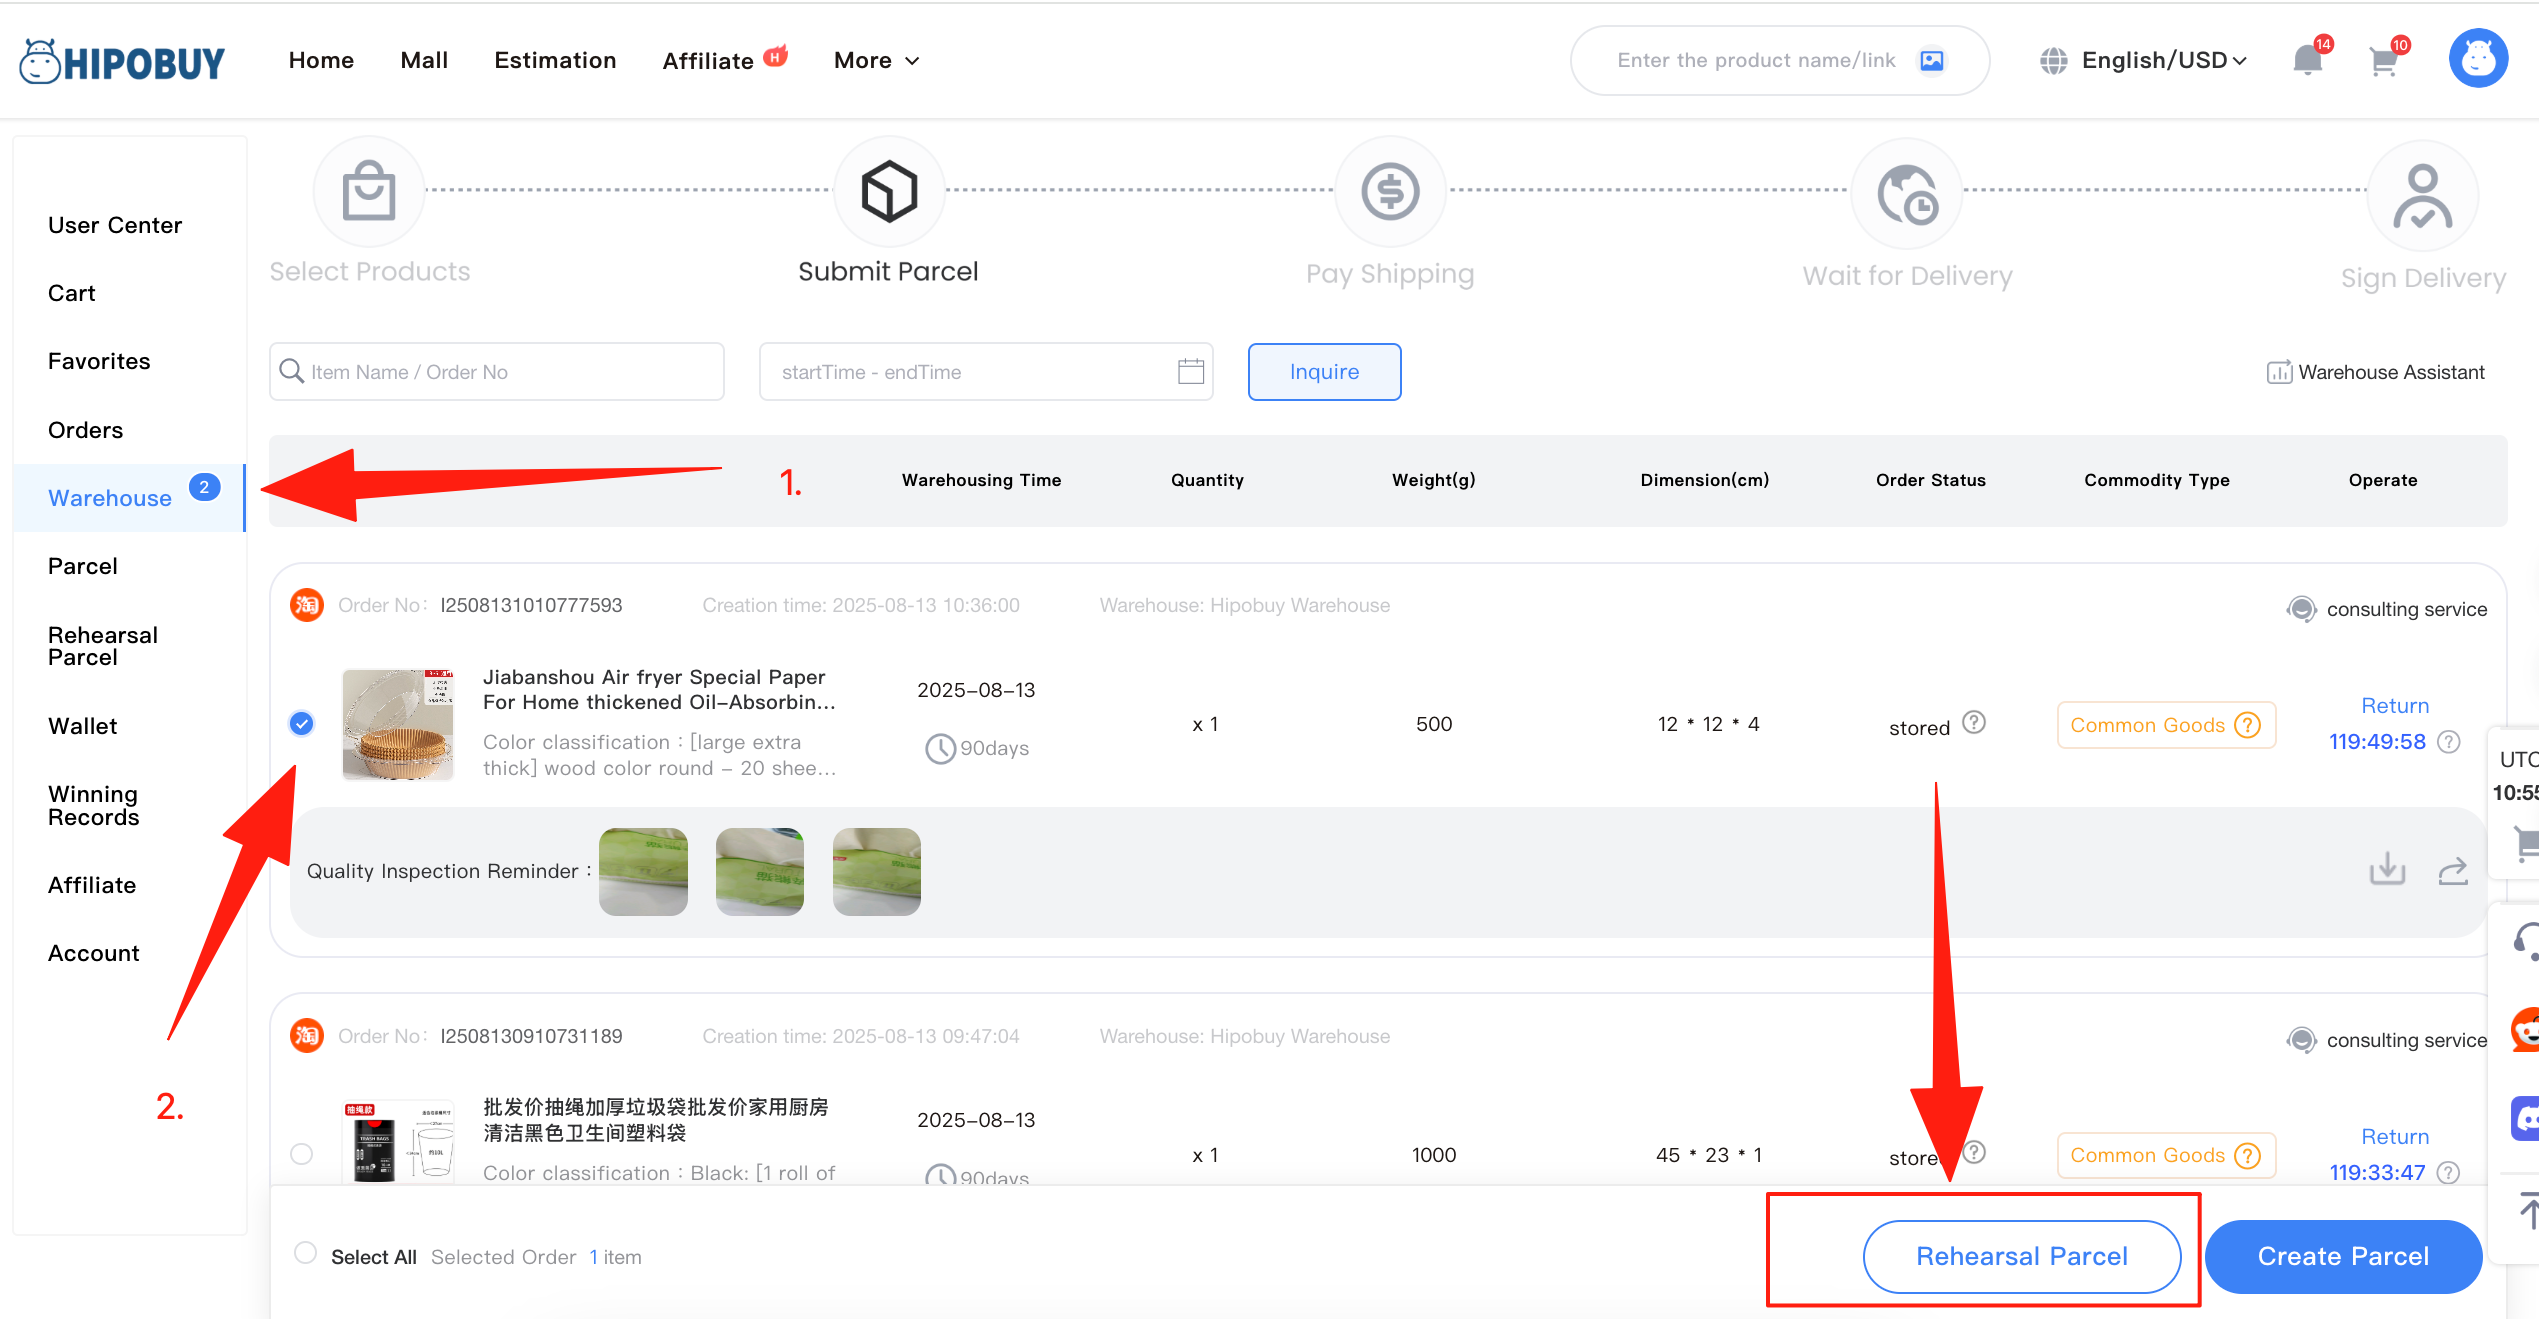Focus the Item Name / Order No field
Viewport: 2540px width, 1320px height.
(496, 372)
